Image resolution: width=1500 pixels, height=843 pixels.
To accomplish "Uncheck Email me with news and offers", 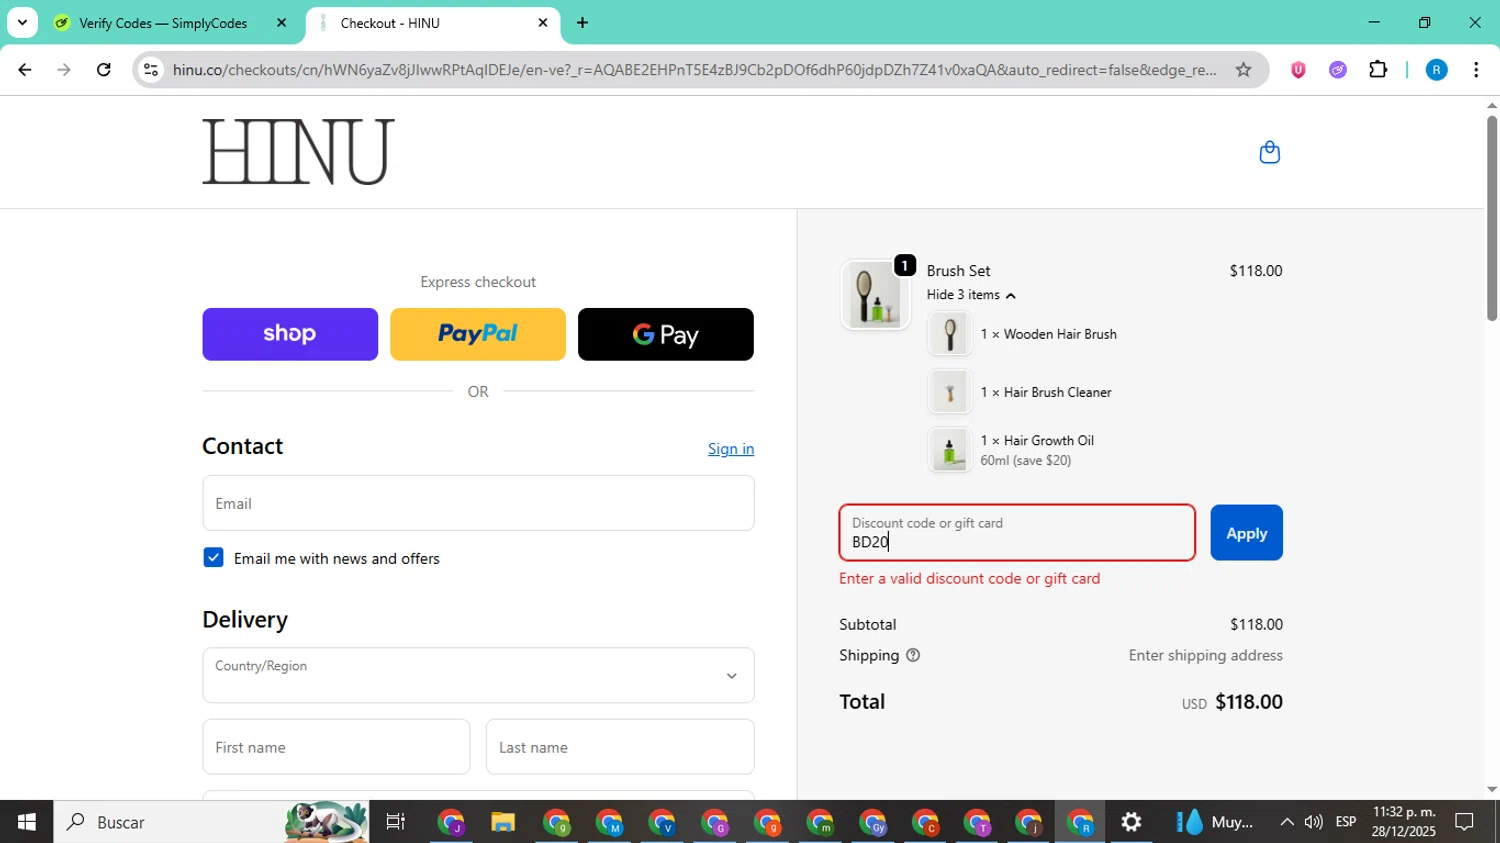I will coord(213,558).
